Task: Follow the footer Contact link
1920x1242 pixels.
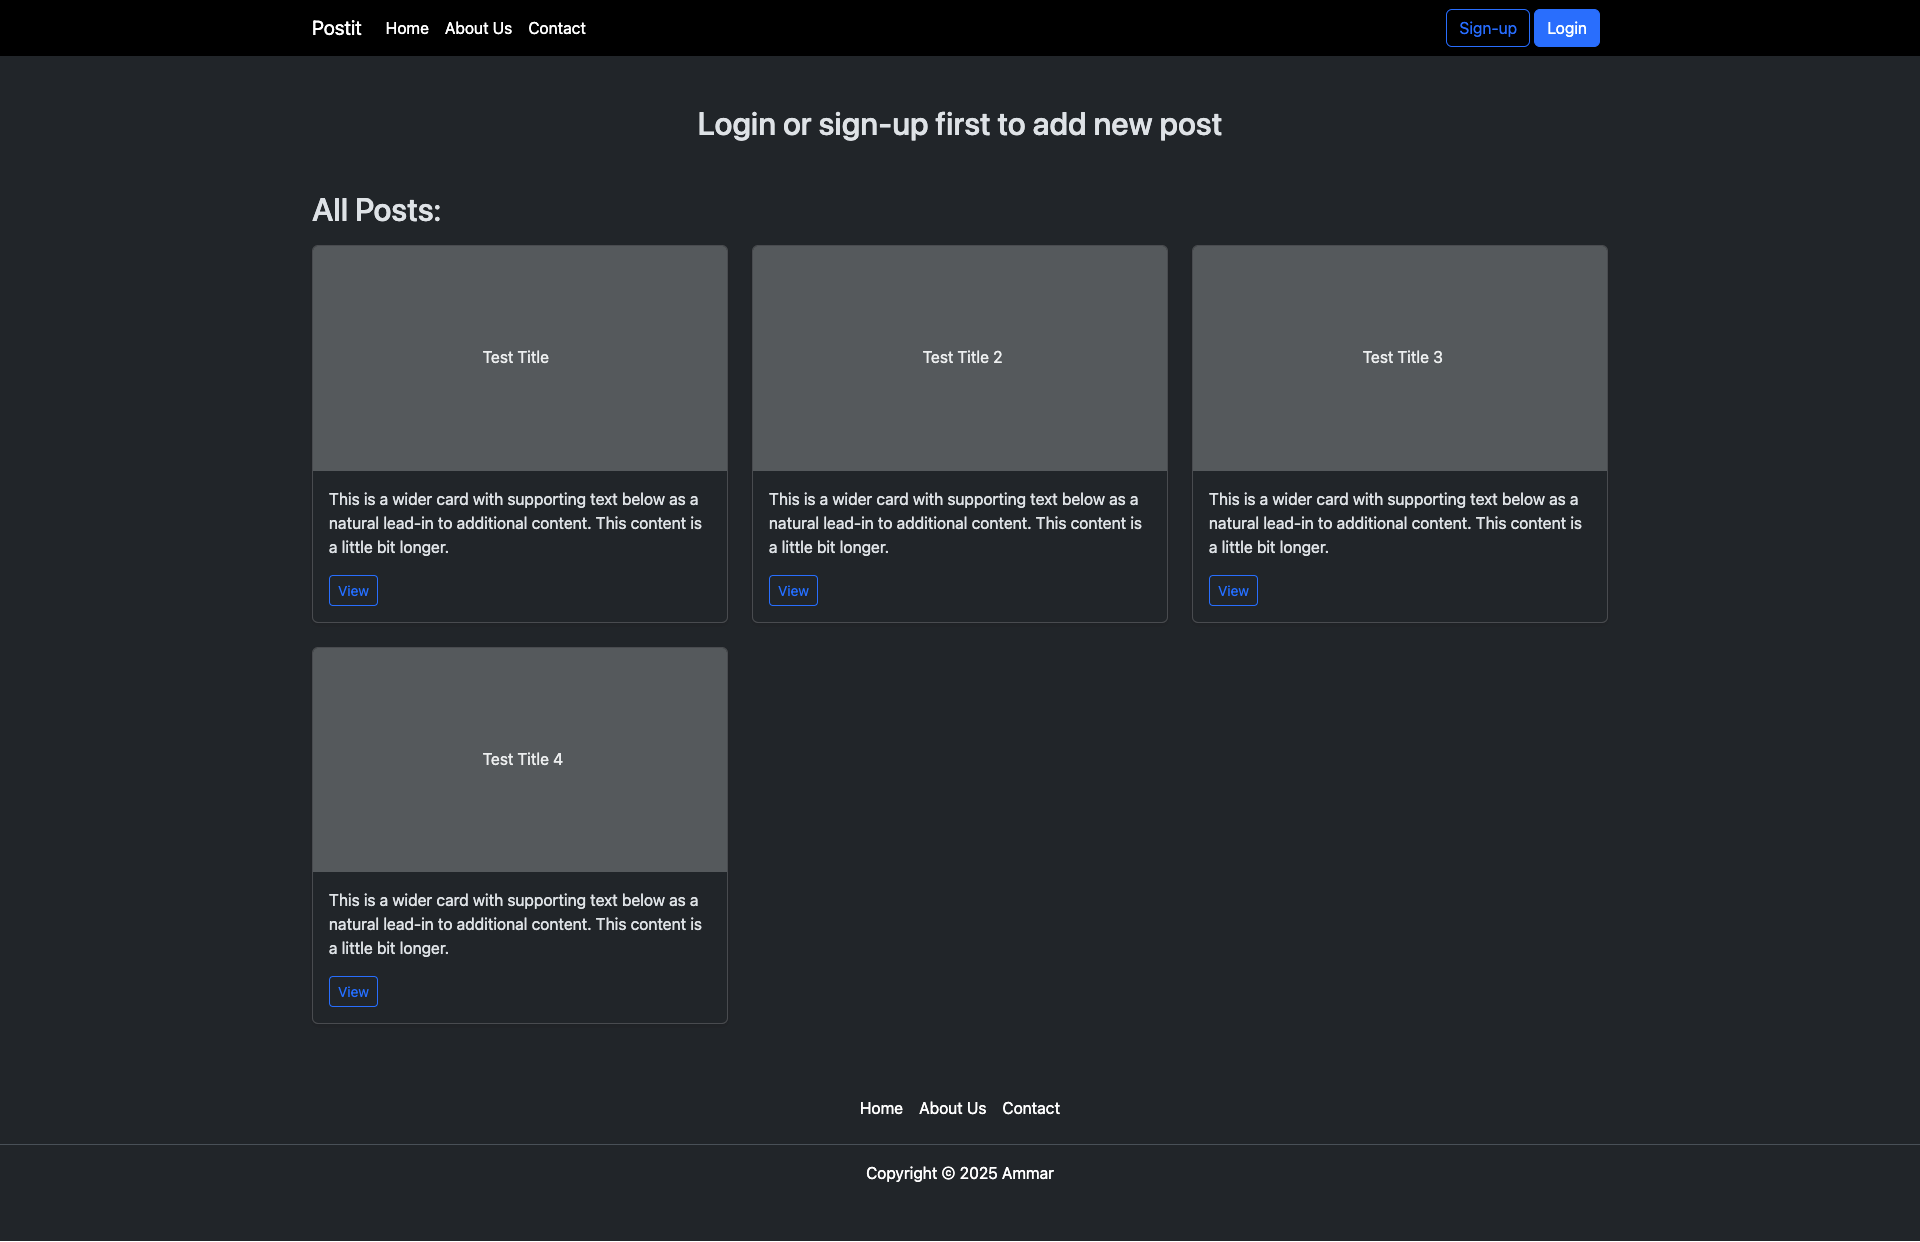Action: [x=1031, y=1108]
